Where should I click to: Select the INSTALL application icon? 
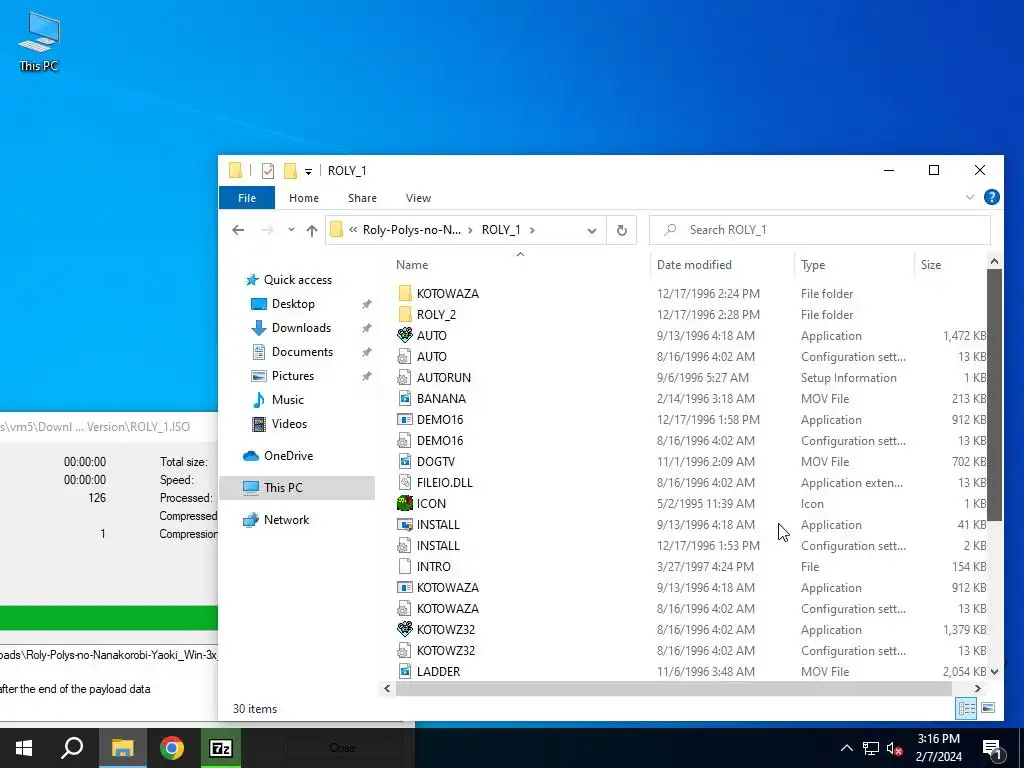405,524
